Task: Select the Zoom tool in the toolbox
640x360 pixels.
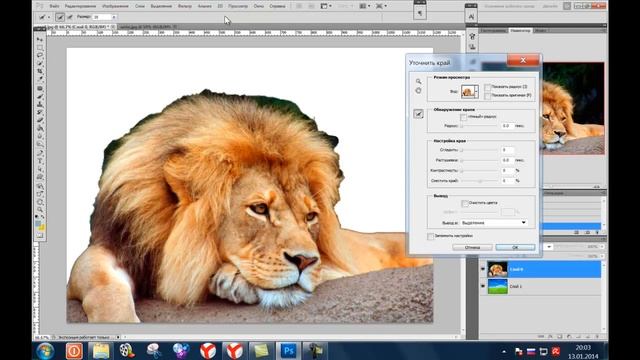Action: [x=40, y=210]
